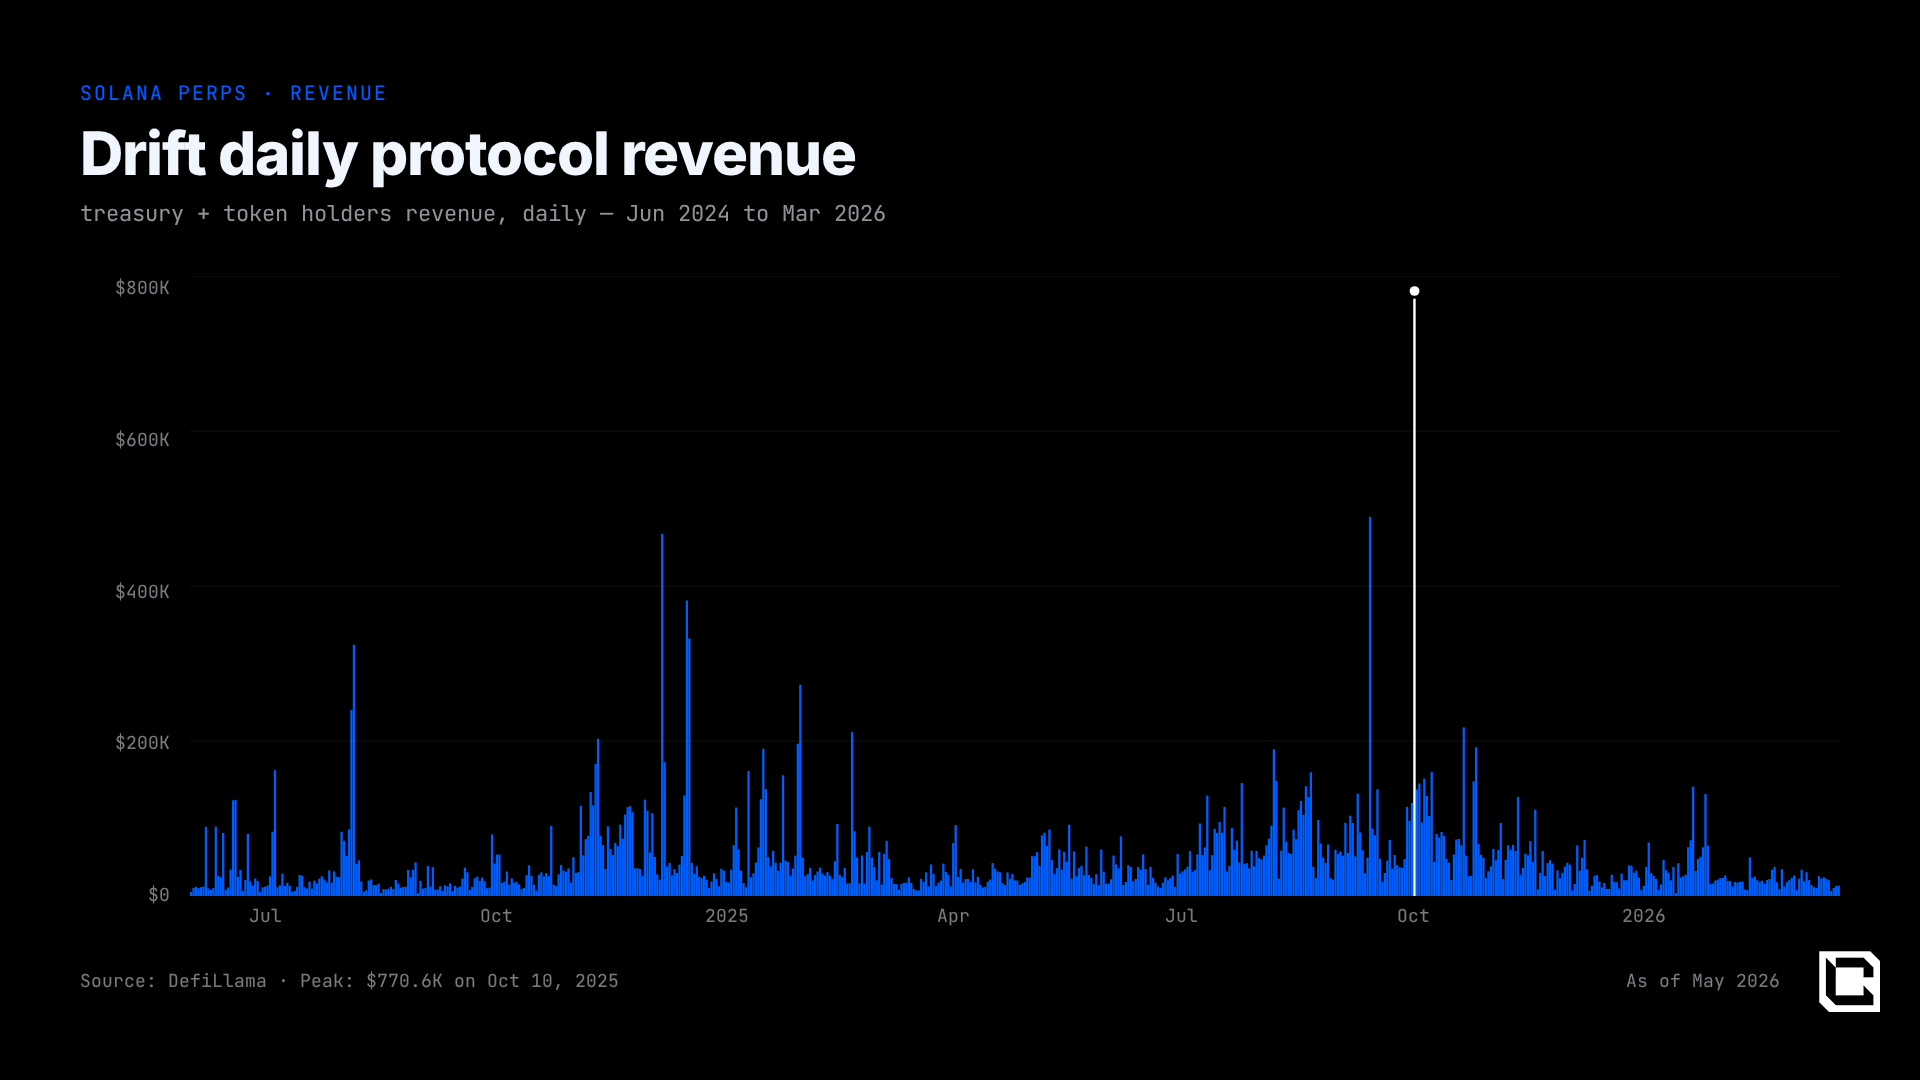Click the 'Source: DefiLlama' footer text
The height and width of the screenshot is (1080, 1920).
coord(173,981)
